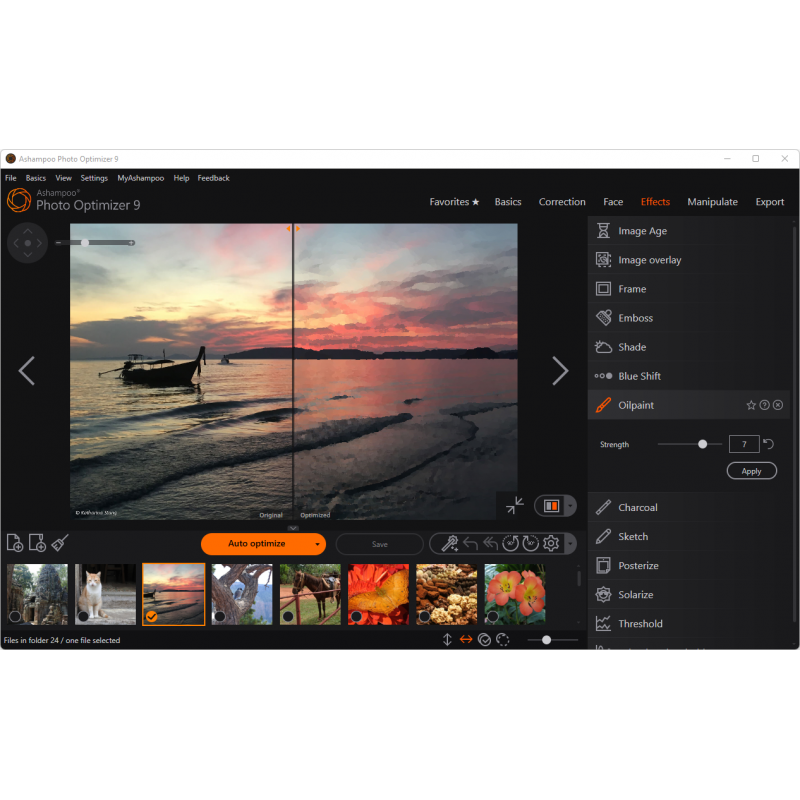Select the Emboss effect
The image size is (800, 800).
coord(635,318)
